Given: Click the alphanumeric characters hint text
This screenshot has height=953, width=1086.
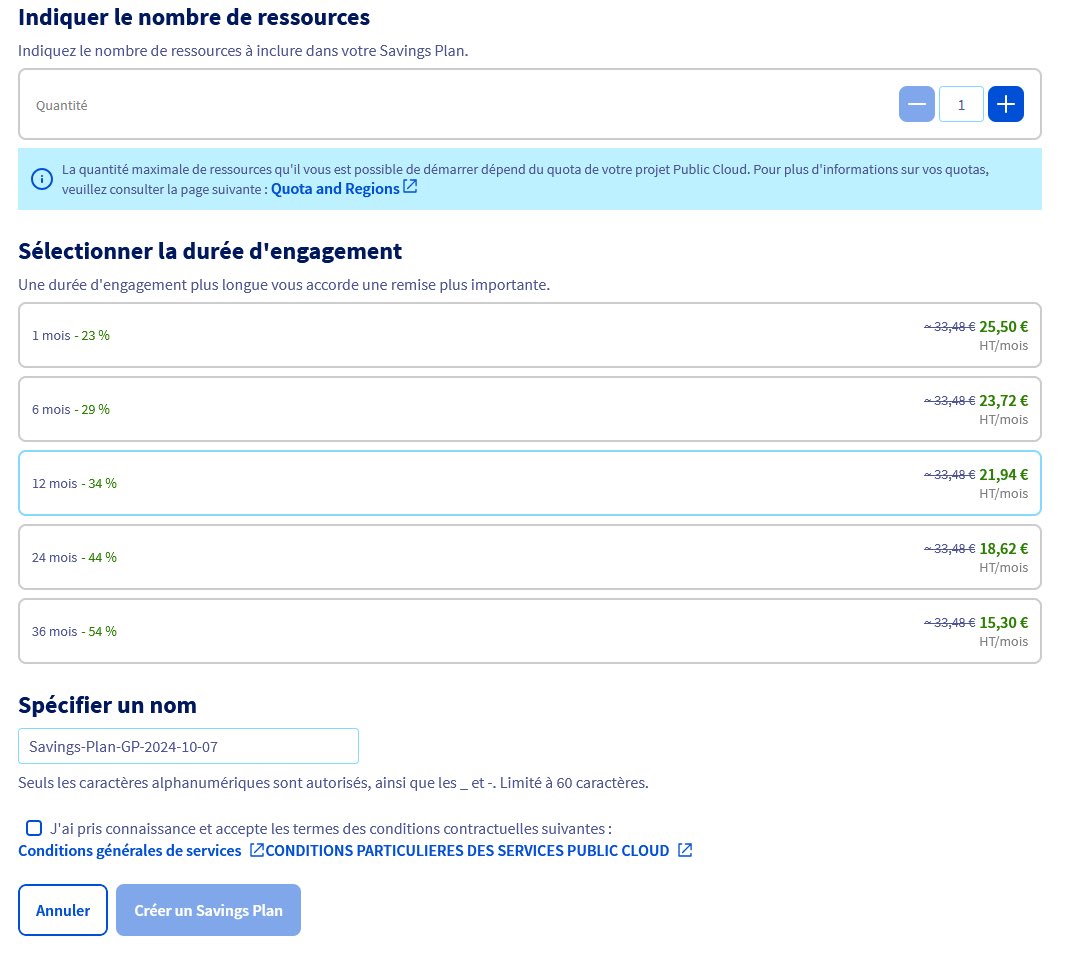Looking at the screenshot, I should click(x=333, y=783).
